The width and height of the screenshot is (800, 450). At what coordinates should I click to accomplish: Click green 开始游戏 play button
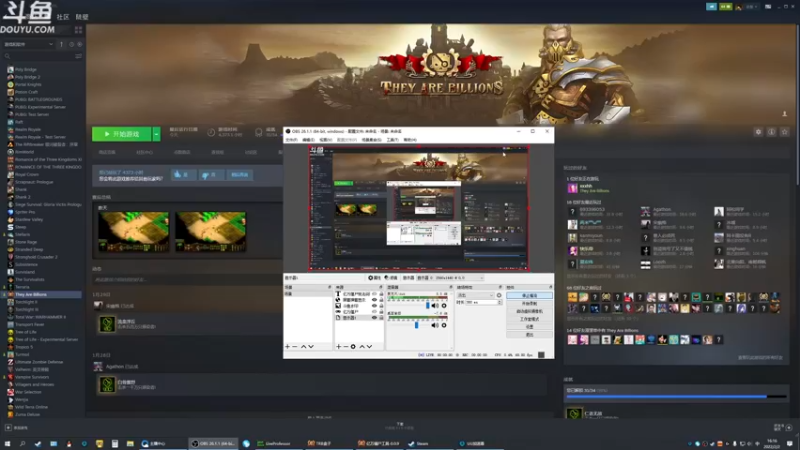pos(121,134)
